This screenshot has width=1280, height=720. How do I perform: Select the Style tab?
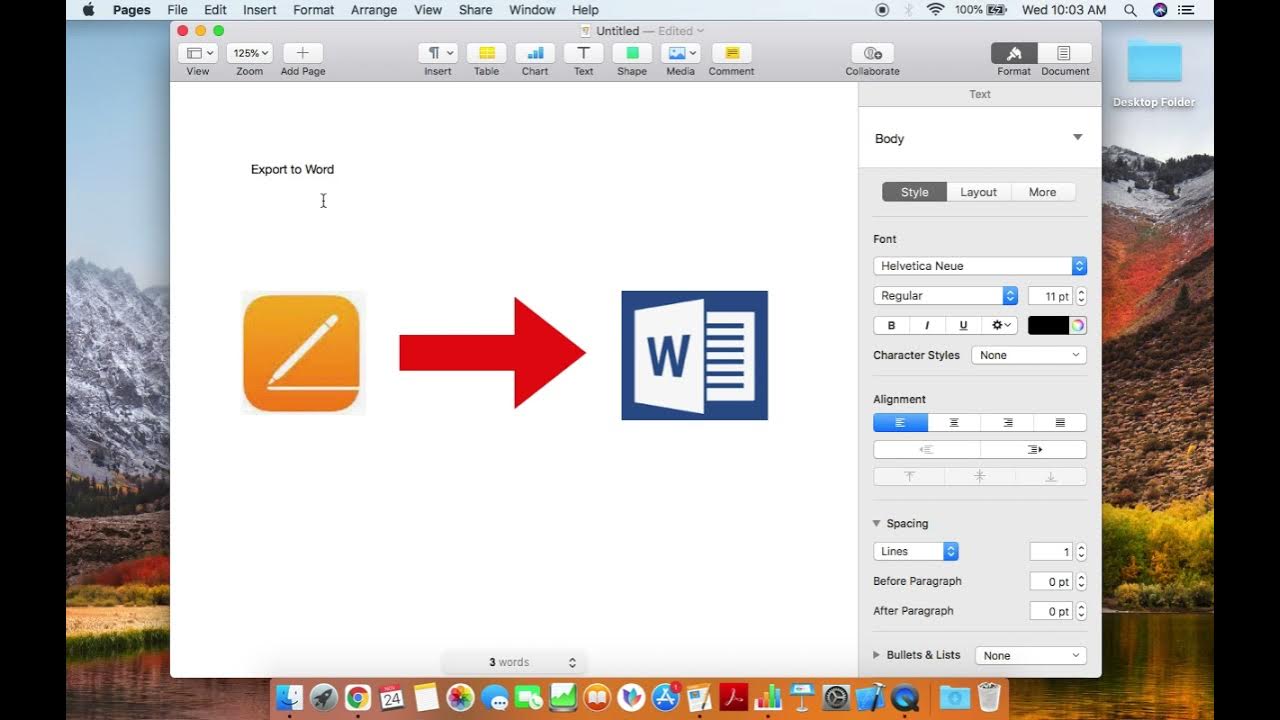[914, 192]
